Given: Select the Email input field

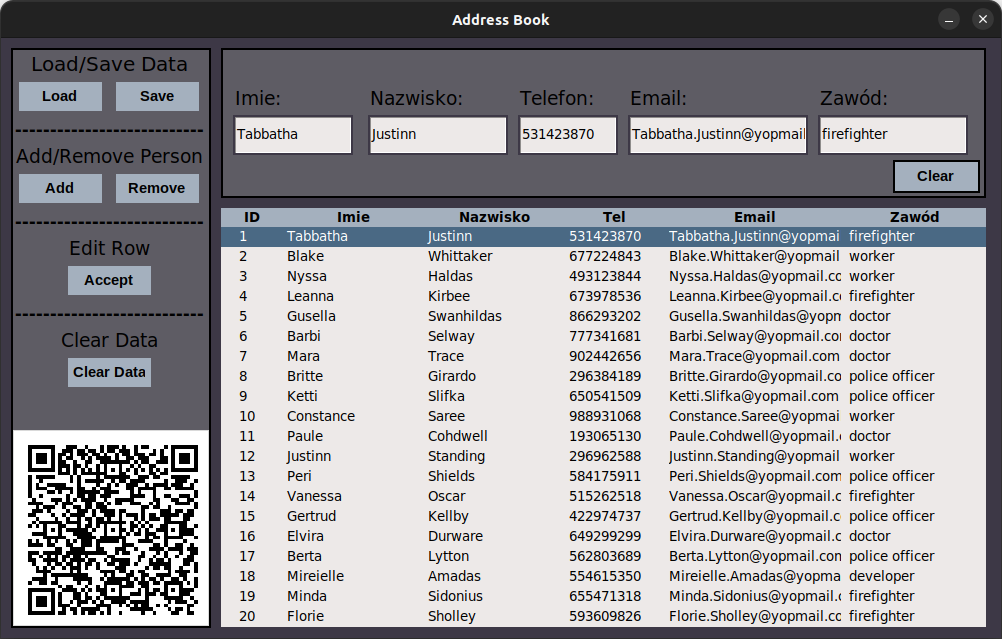Looking at the screenshot, I should [717, 134].
